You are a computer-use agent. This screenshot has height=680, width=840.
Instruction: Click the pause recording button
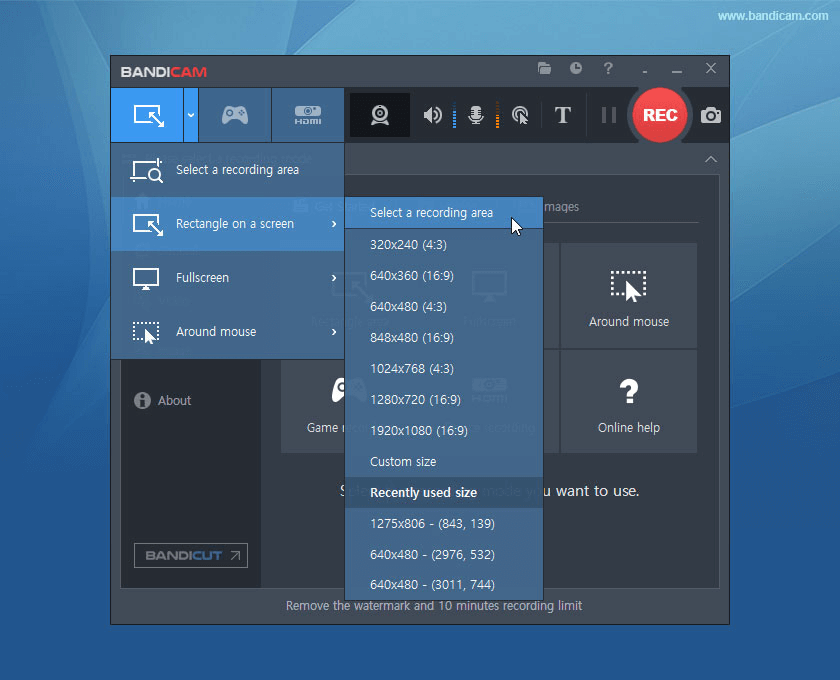pyautogui.click(x=609, y=115)
